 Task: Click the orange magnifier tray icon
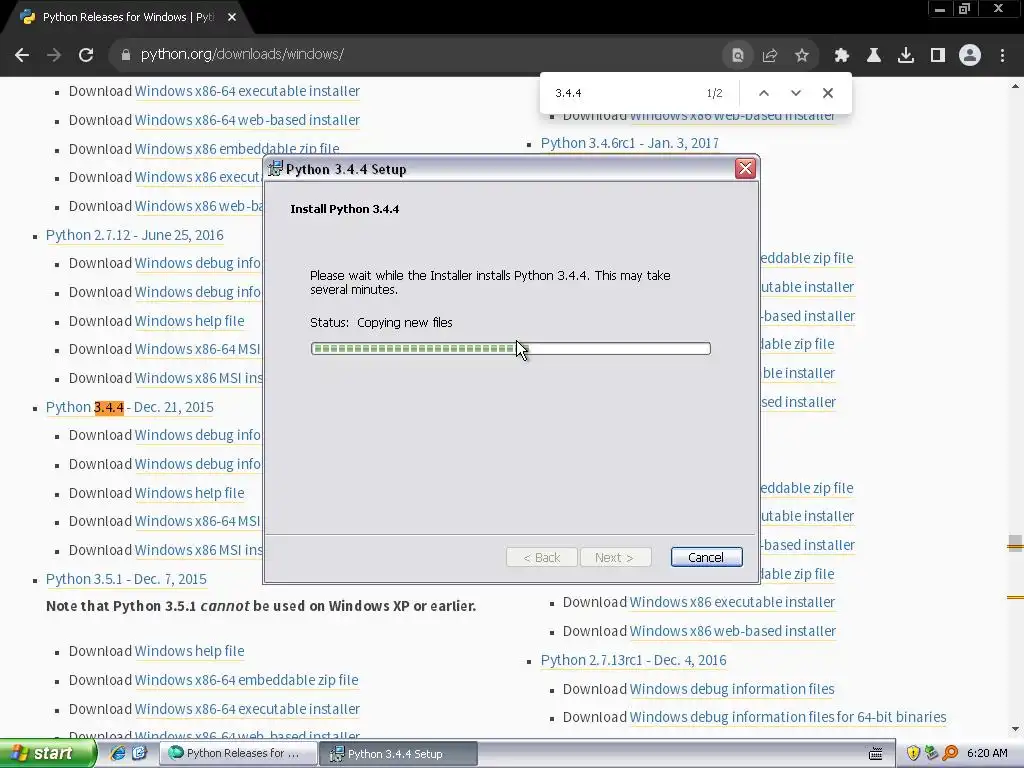(x=950, y=753)
